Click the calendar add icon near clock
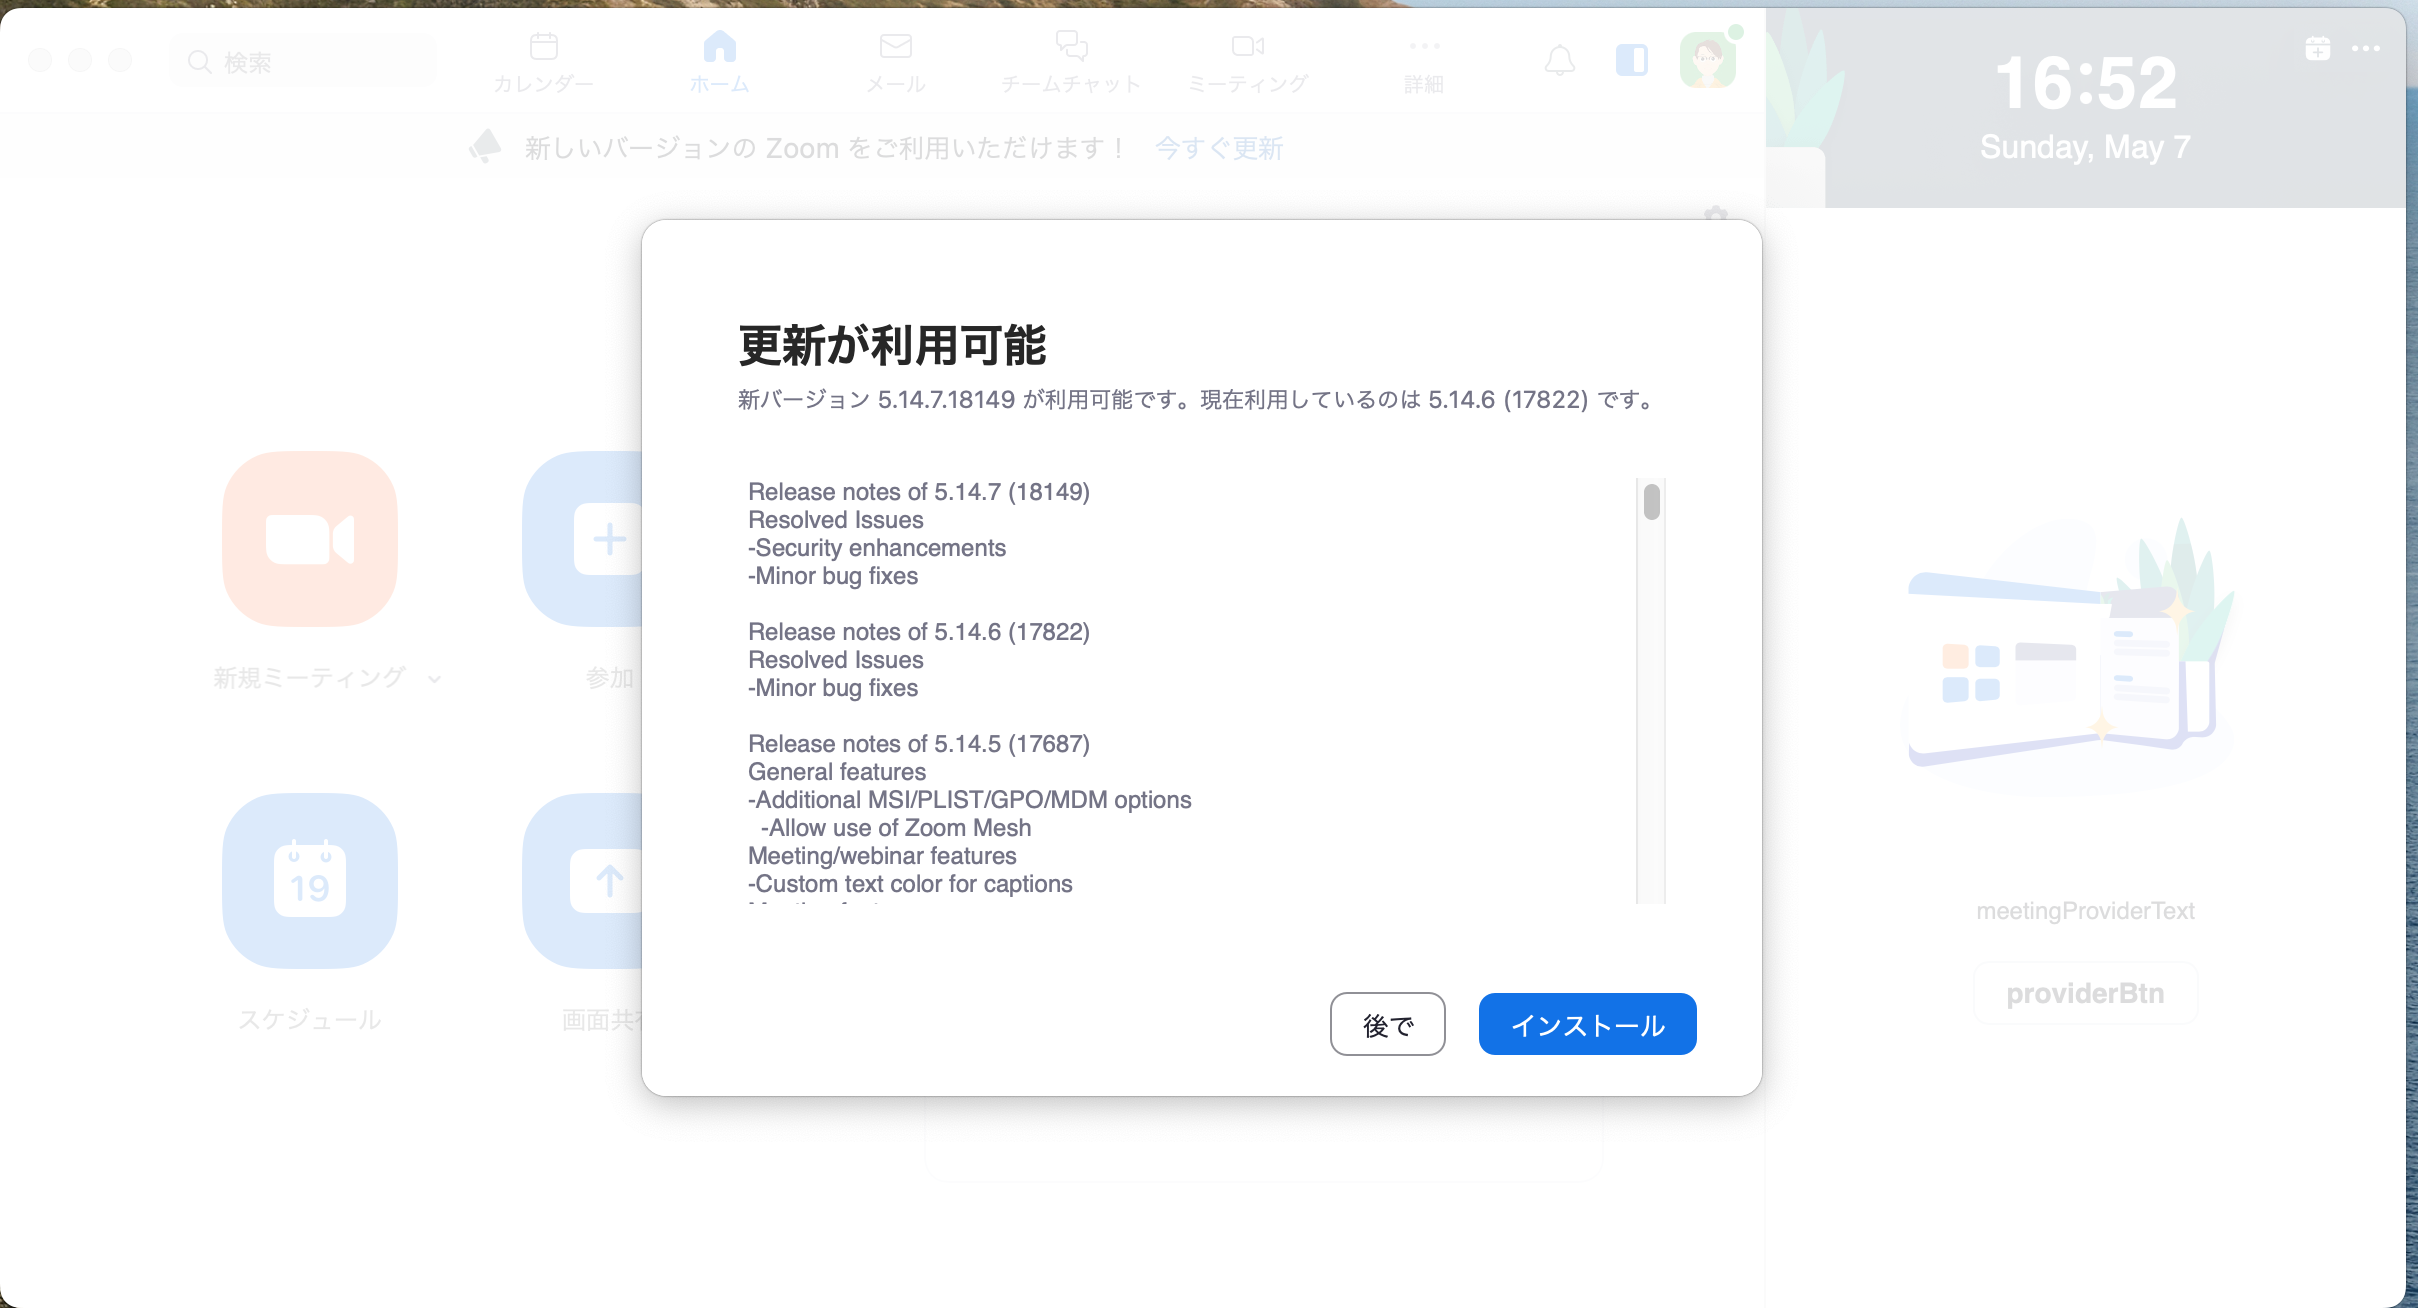This screenshot has width=2418, height=1308. coord(2317,48)
